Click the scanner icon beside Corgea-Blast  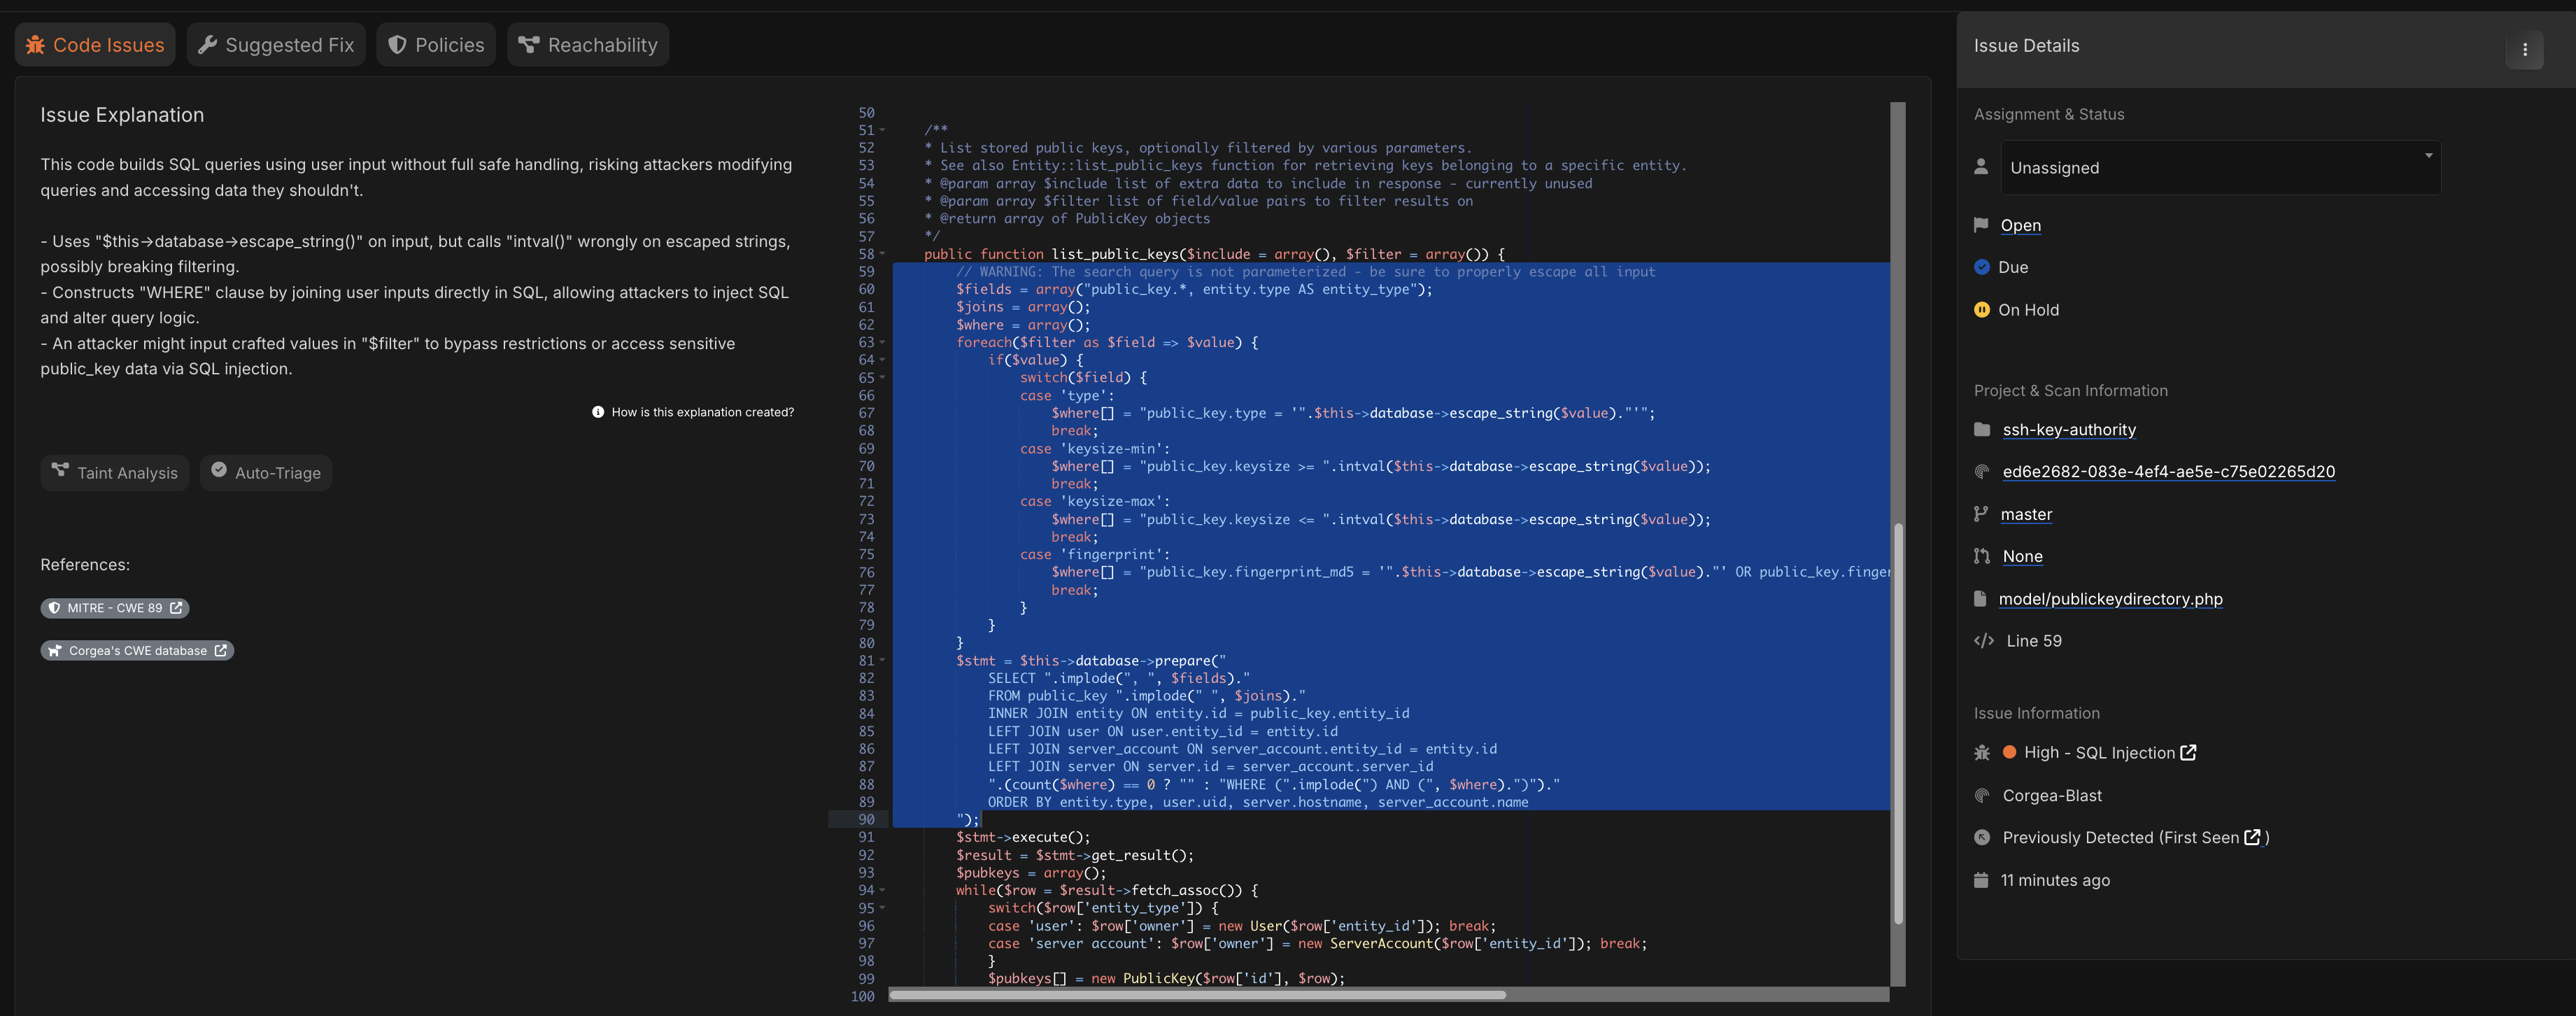pos(1982,795)
